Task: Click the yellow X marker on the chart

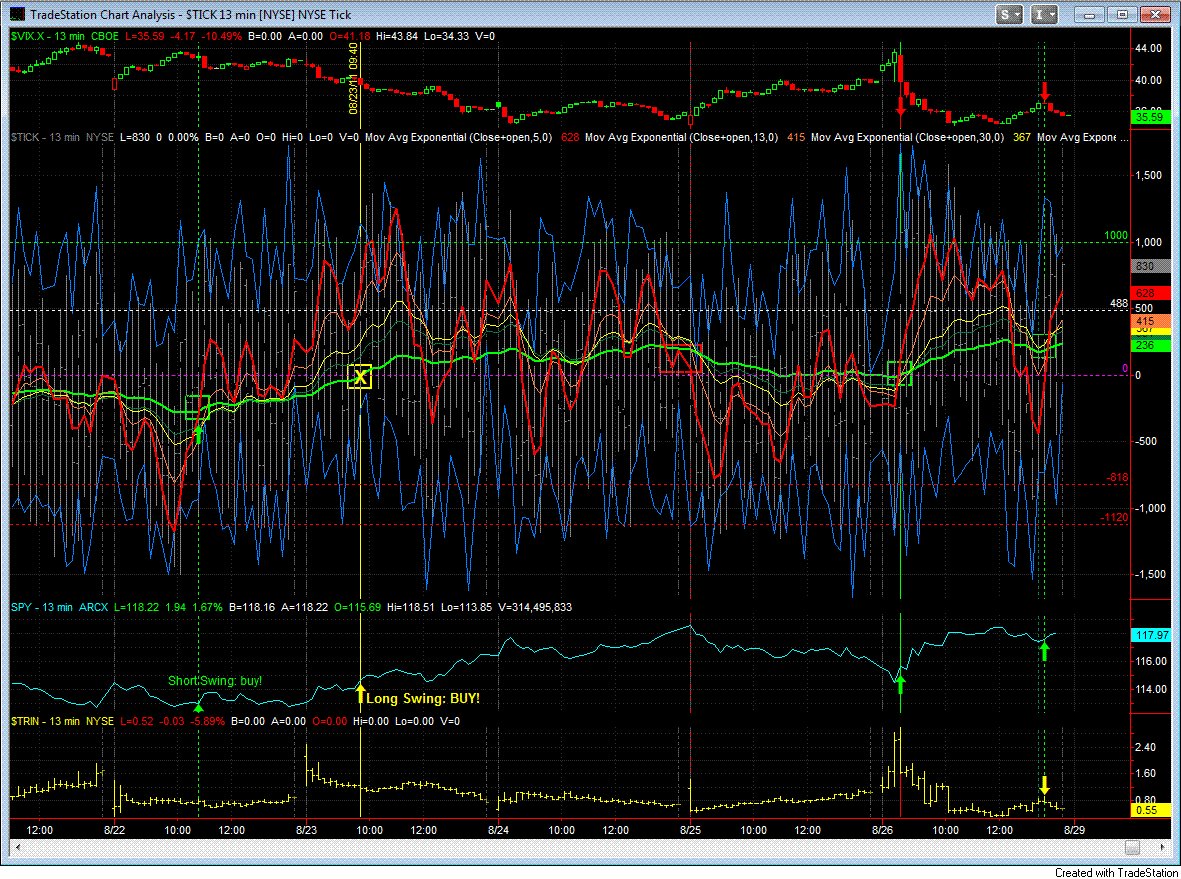Action: pos(360,377)
